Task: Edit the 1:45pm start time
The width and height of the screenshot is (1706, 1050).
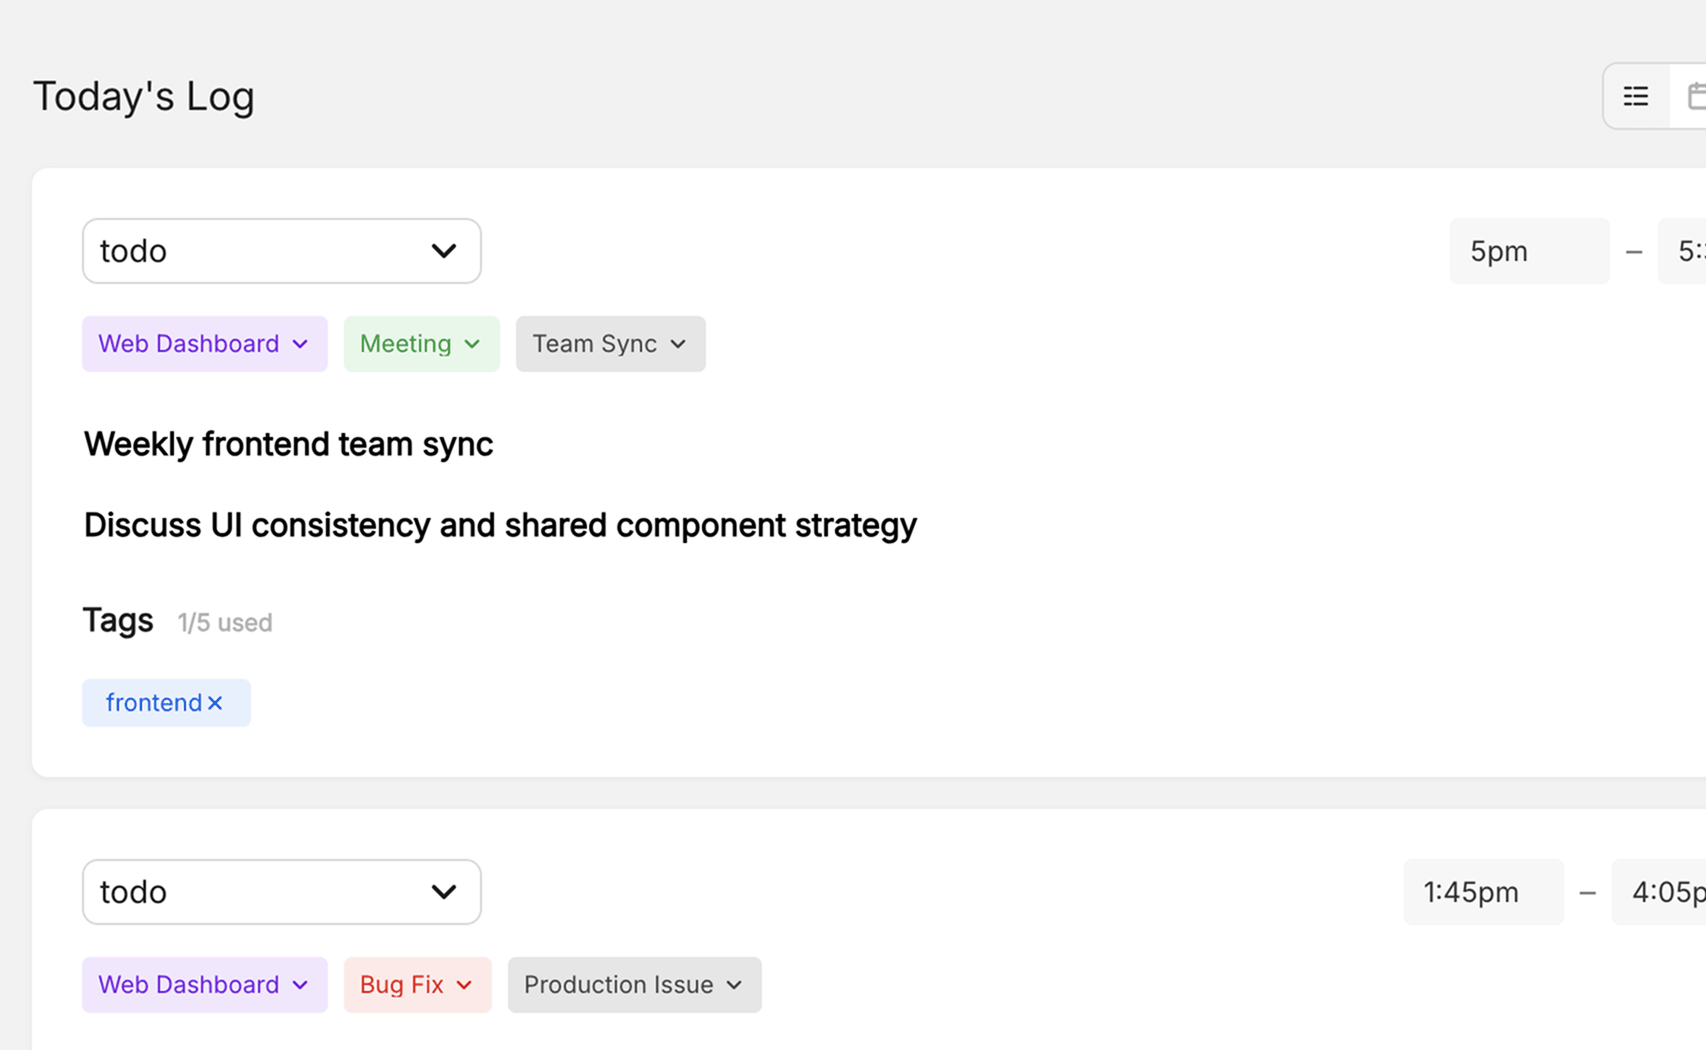Action: [1482, 892]
